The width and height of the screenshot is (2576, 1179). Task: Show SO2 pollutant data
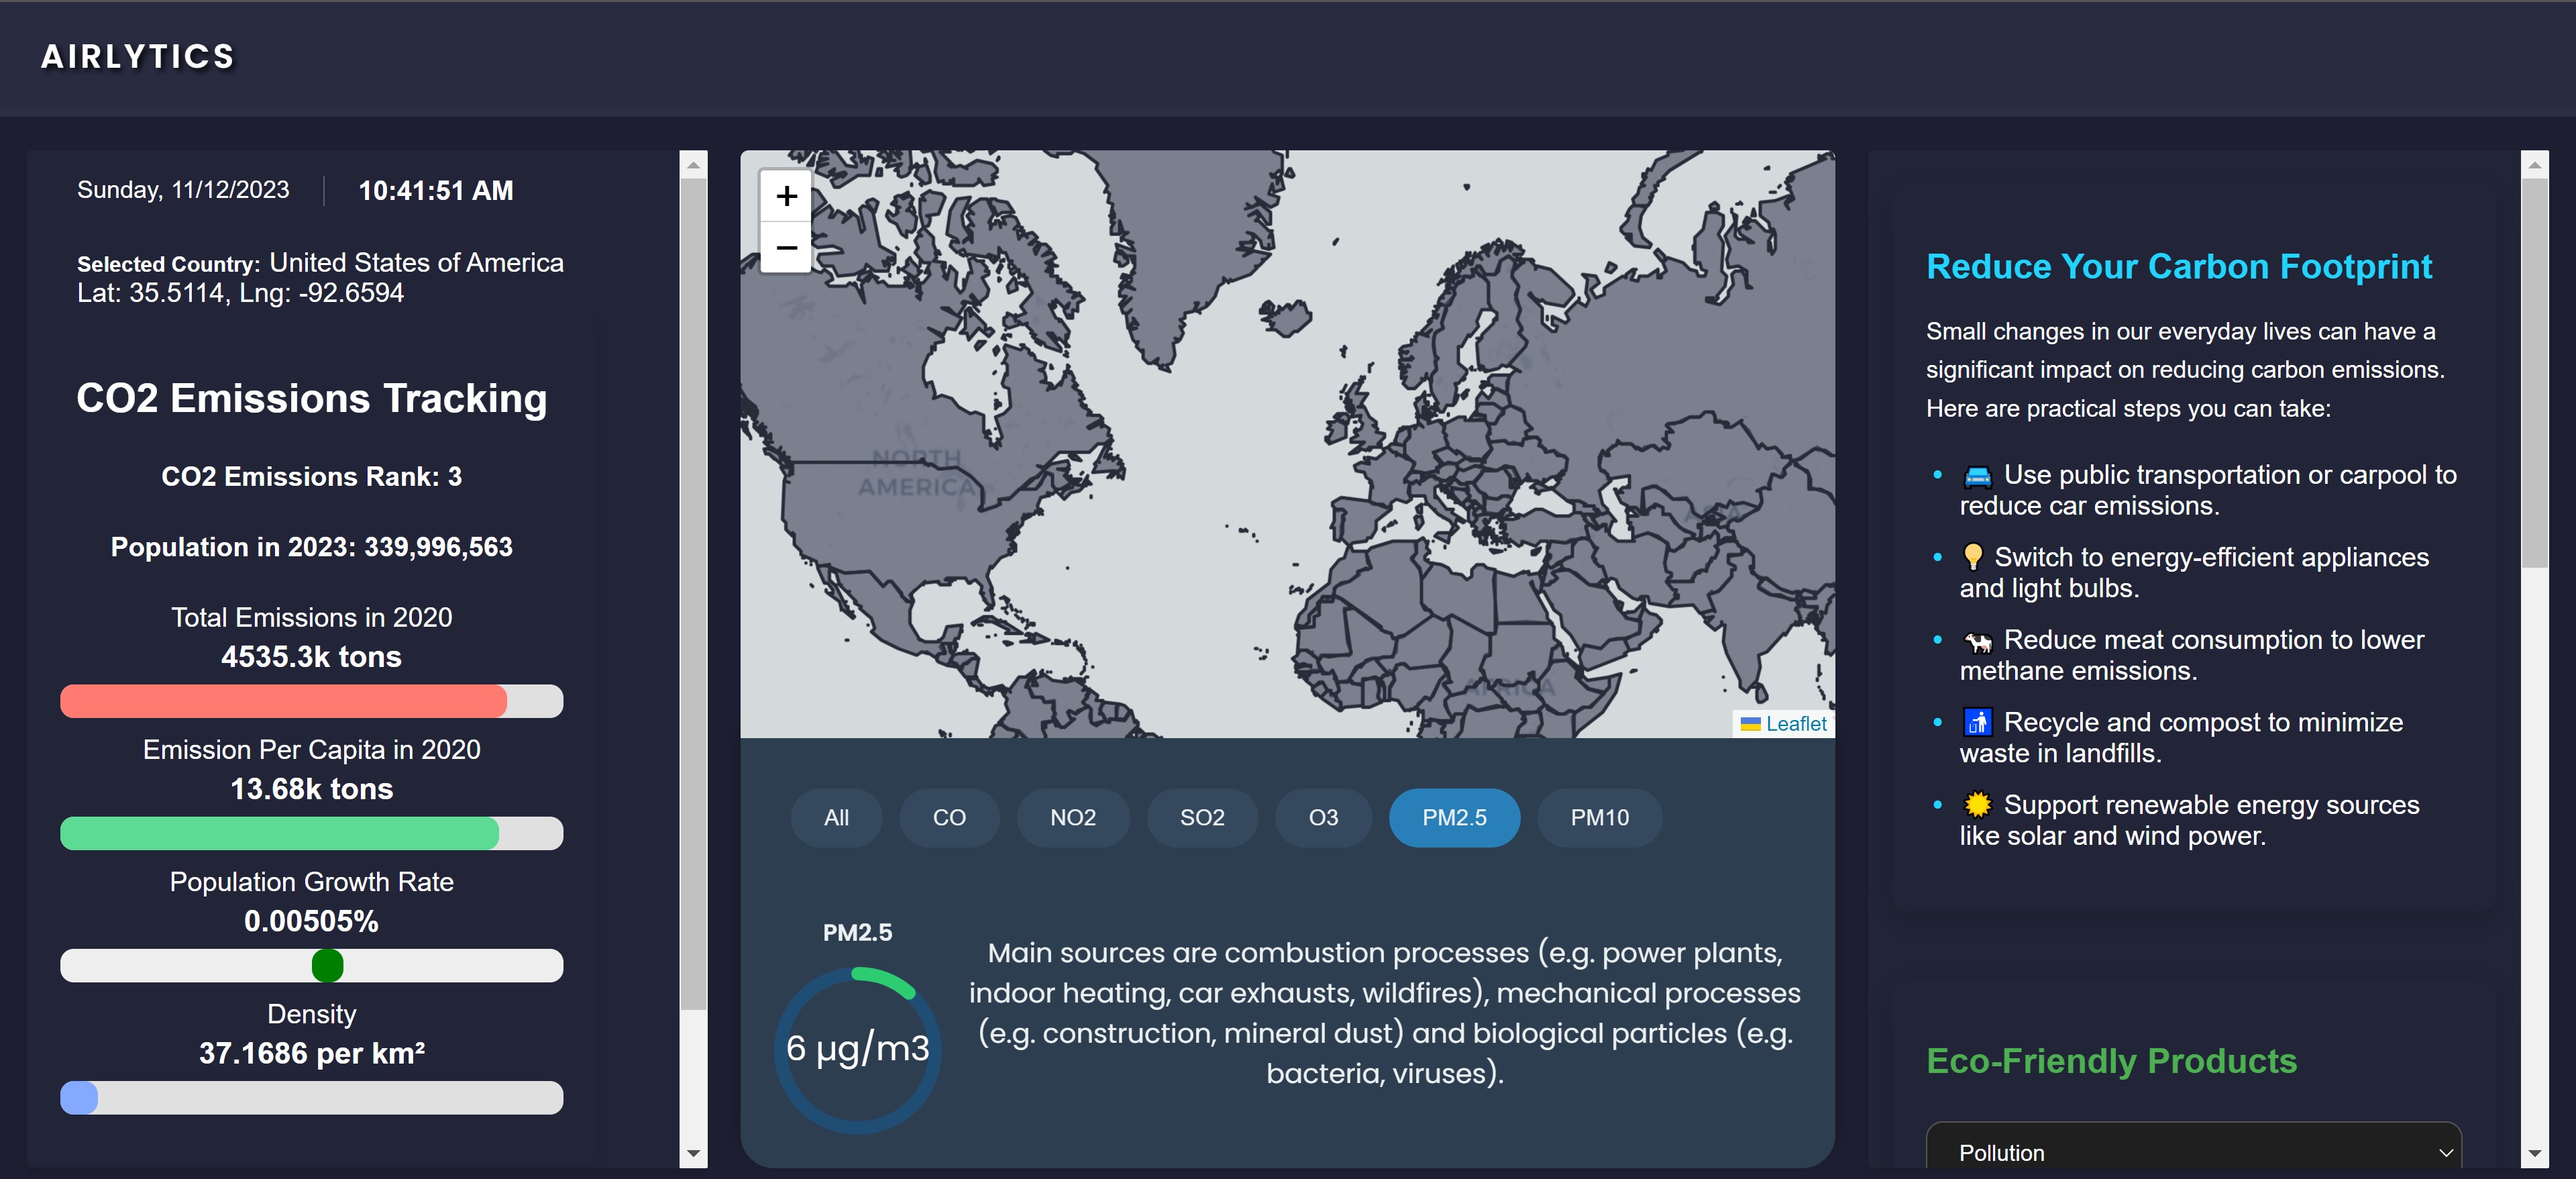click(1202, 817)
